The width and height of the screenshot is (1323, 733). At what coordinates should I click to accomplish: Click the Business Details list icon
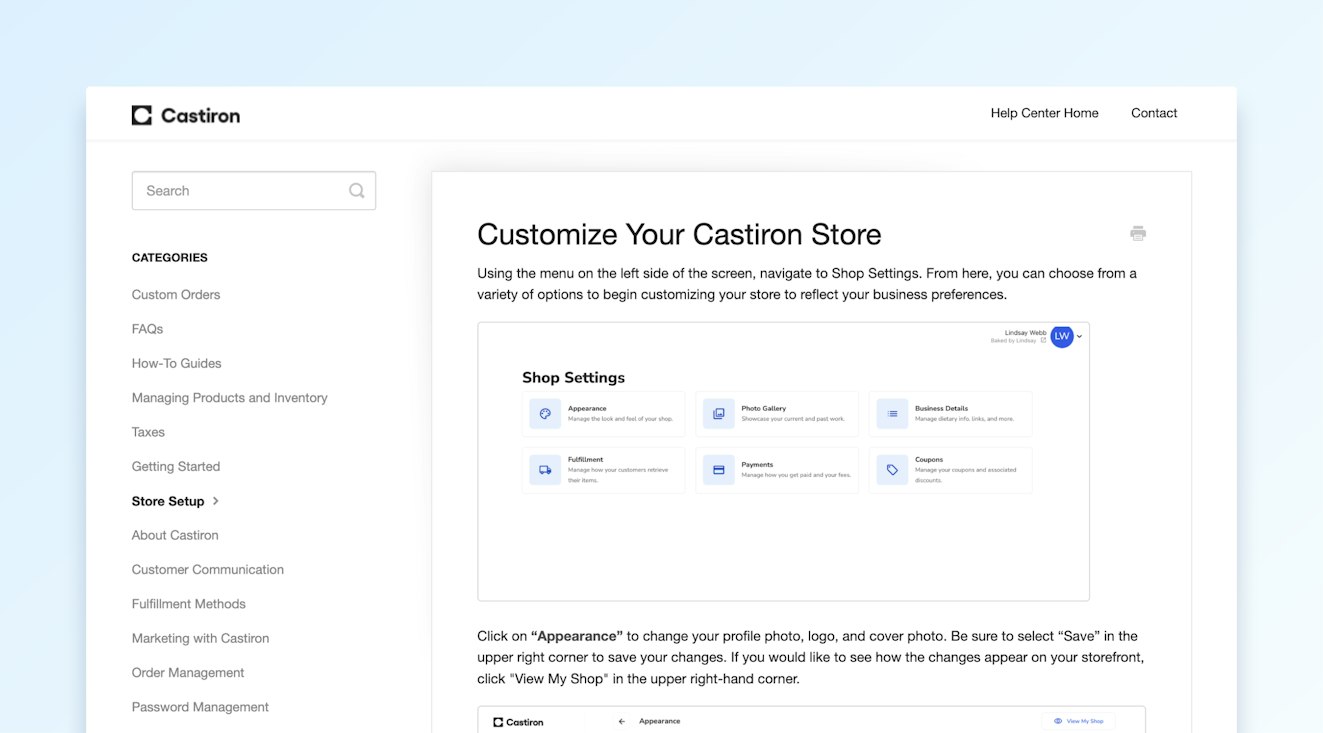pyautogui.click(x=892, y=414)
